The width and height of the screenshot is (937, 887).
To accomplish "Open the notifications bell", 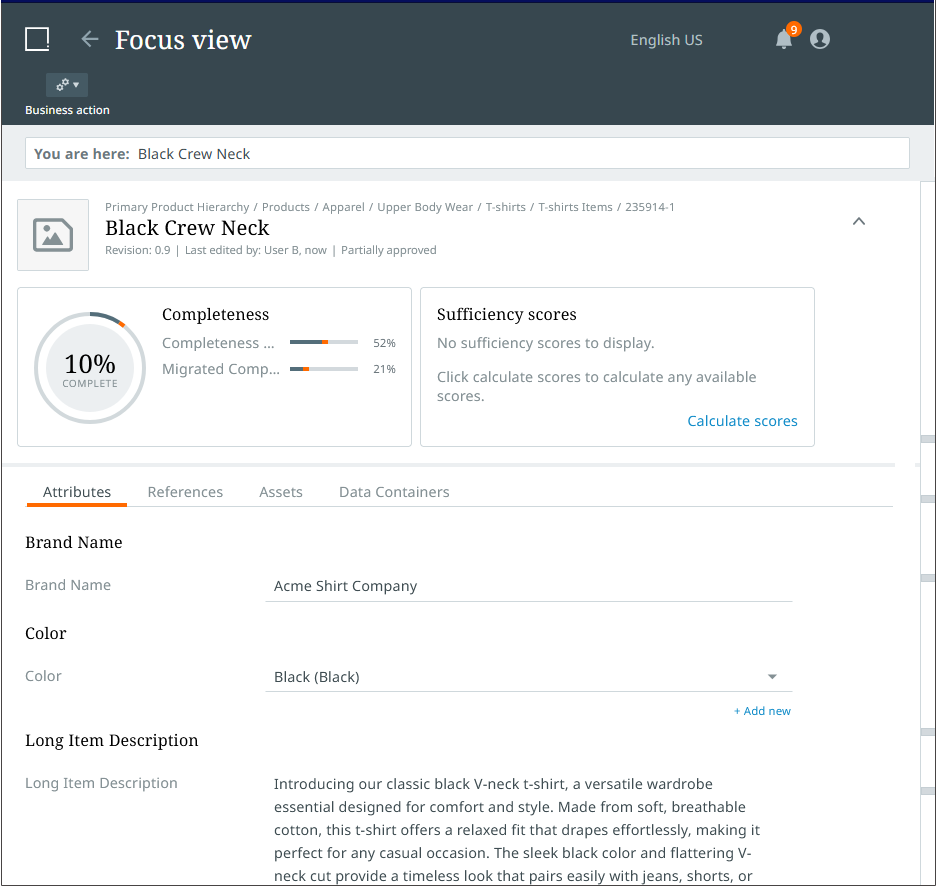I will coord(784,40).
